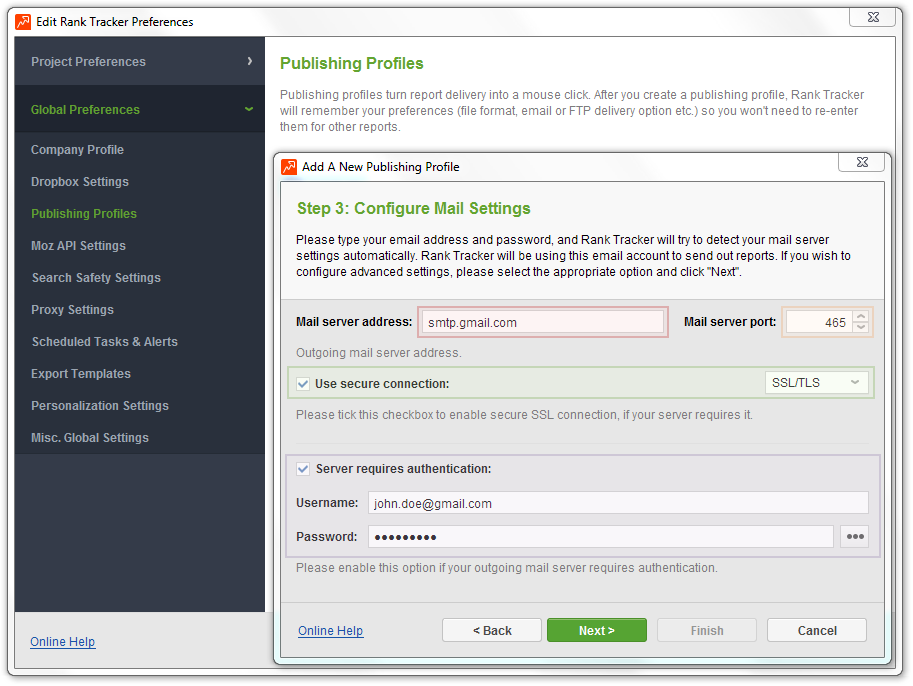This screenshot has height=686, width=913.
Task: Open Export Templates section
Action: tap(81, 374)
